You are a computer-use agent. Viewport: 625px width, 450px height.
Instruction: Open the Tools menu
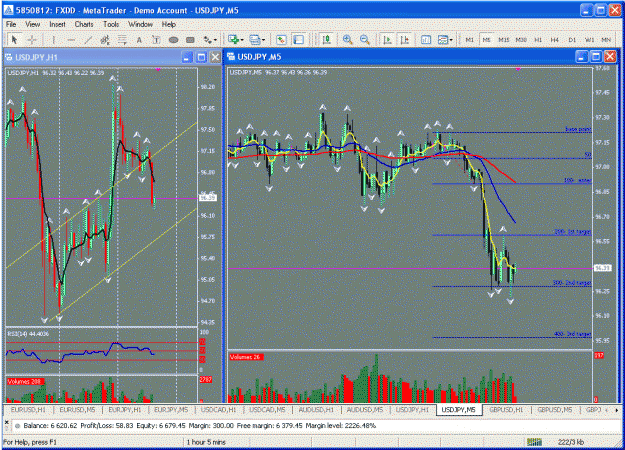[x=111, y=24]
